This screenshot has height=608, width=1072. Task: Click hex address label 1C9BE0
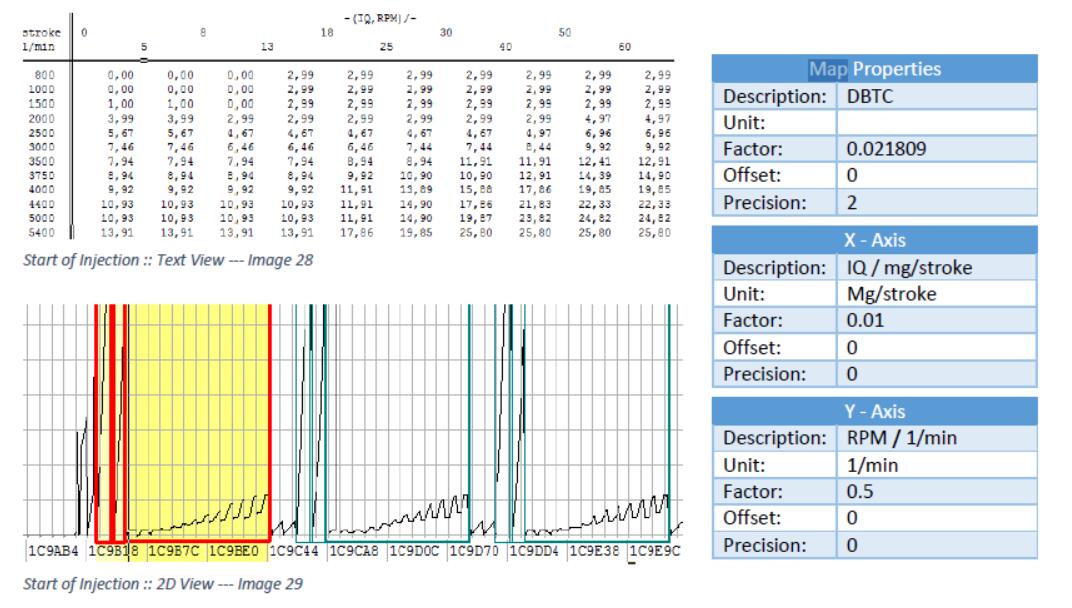click(x=233, y=551)
